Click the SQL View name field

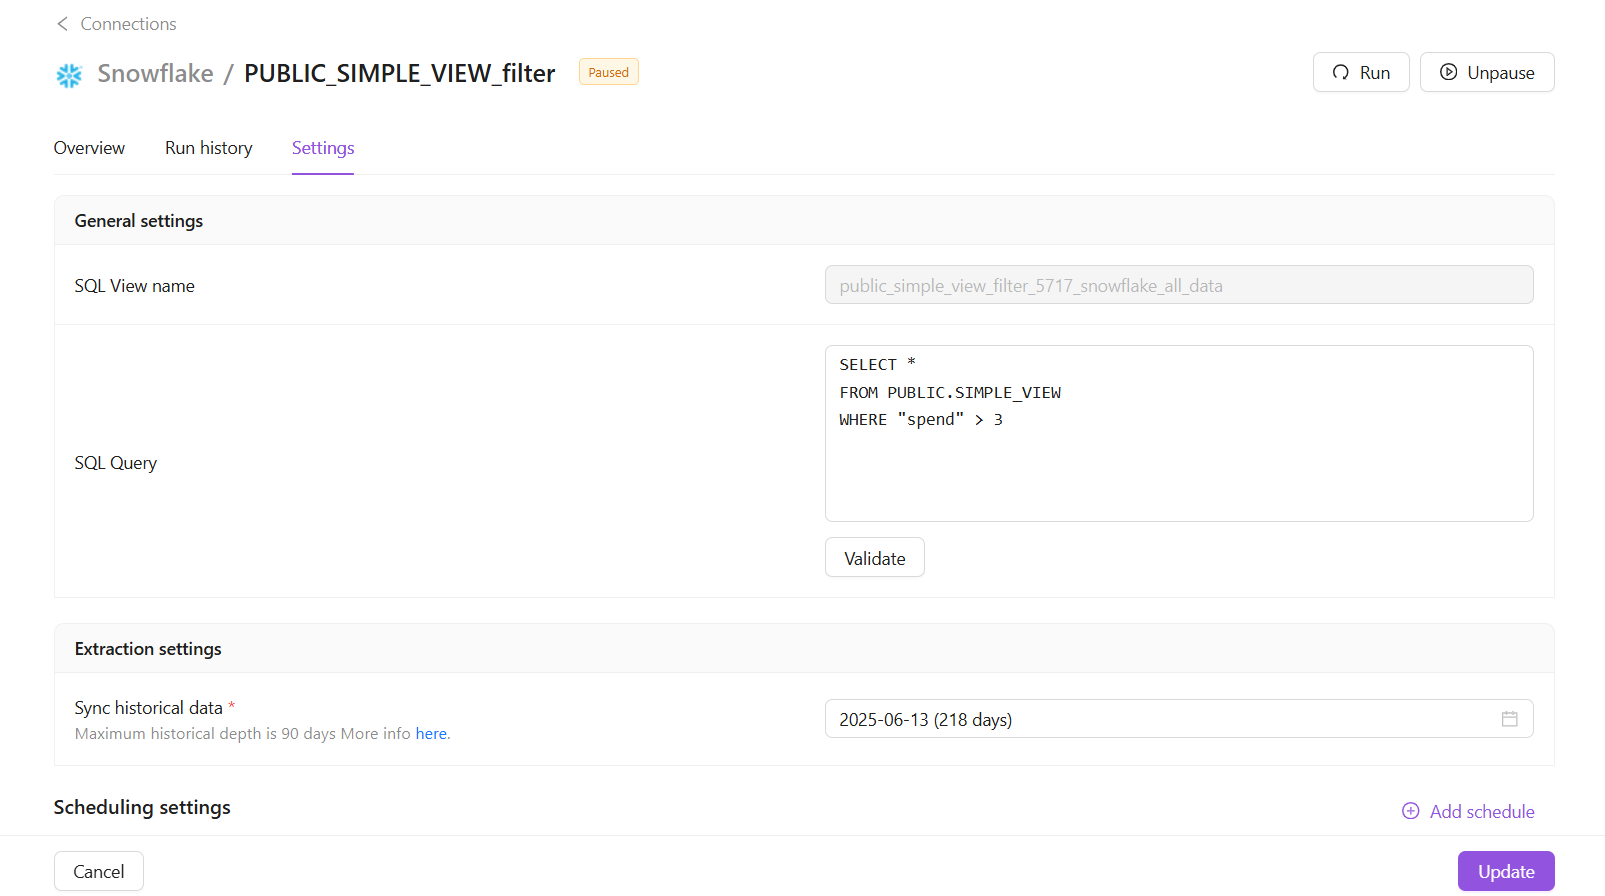click(x=1178, y=285)
